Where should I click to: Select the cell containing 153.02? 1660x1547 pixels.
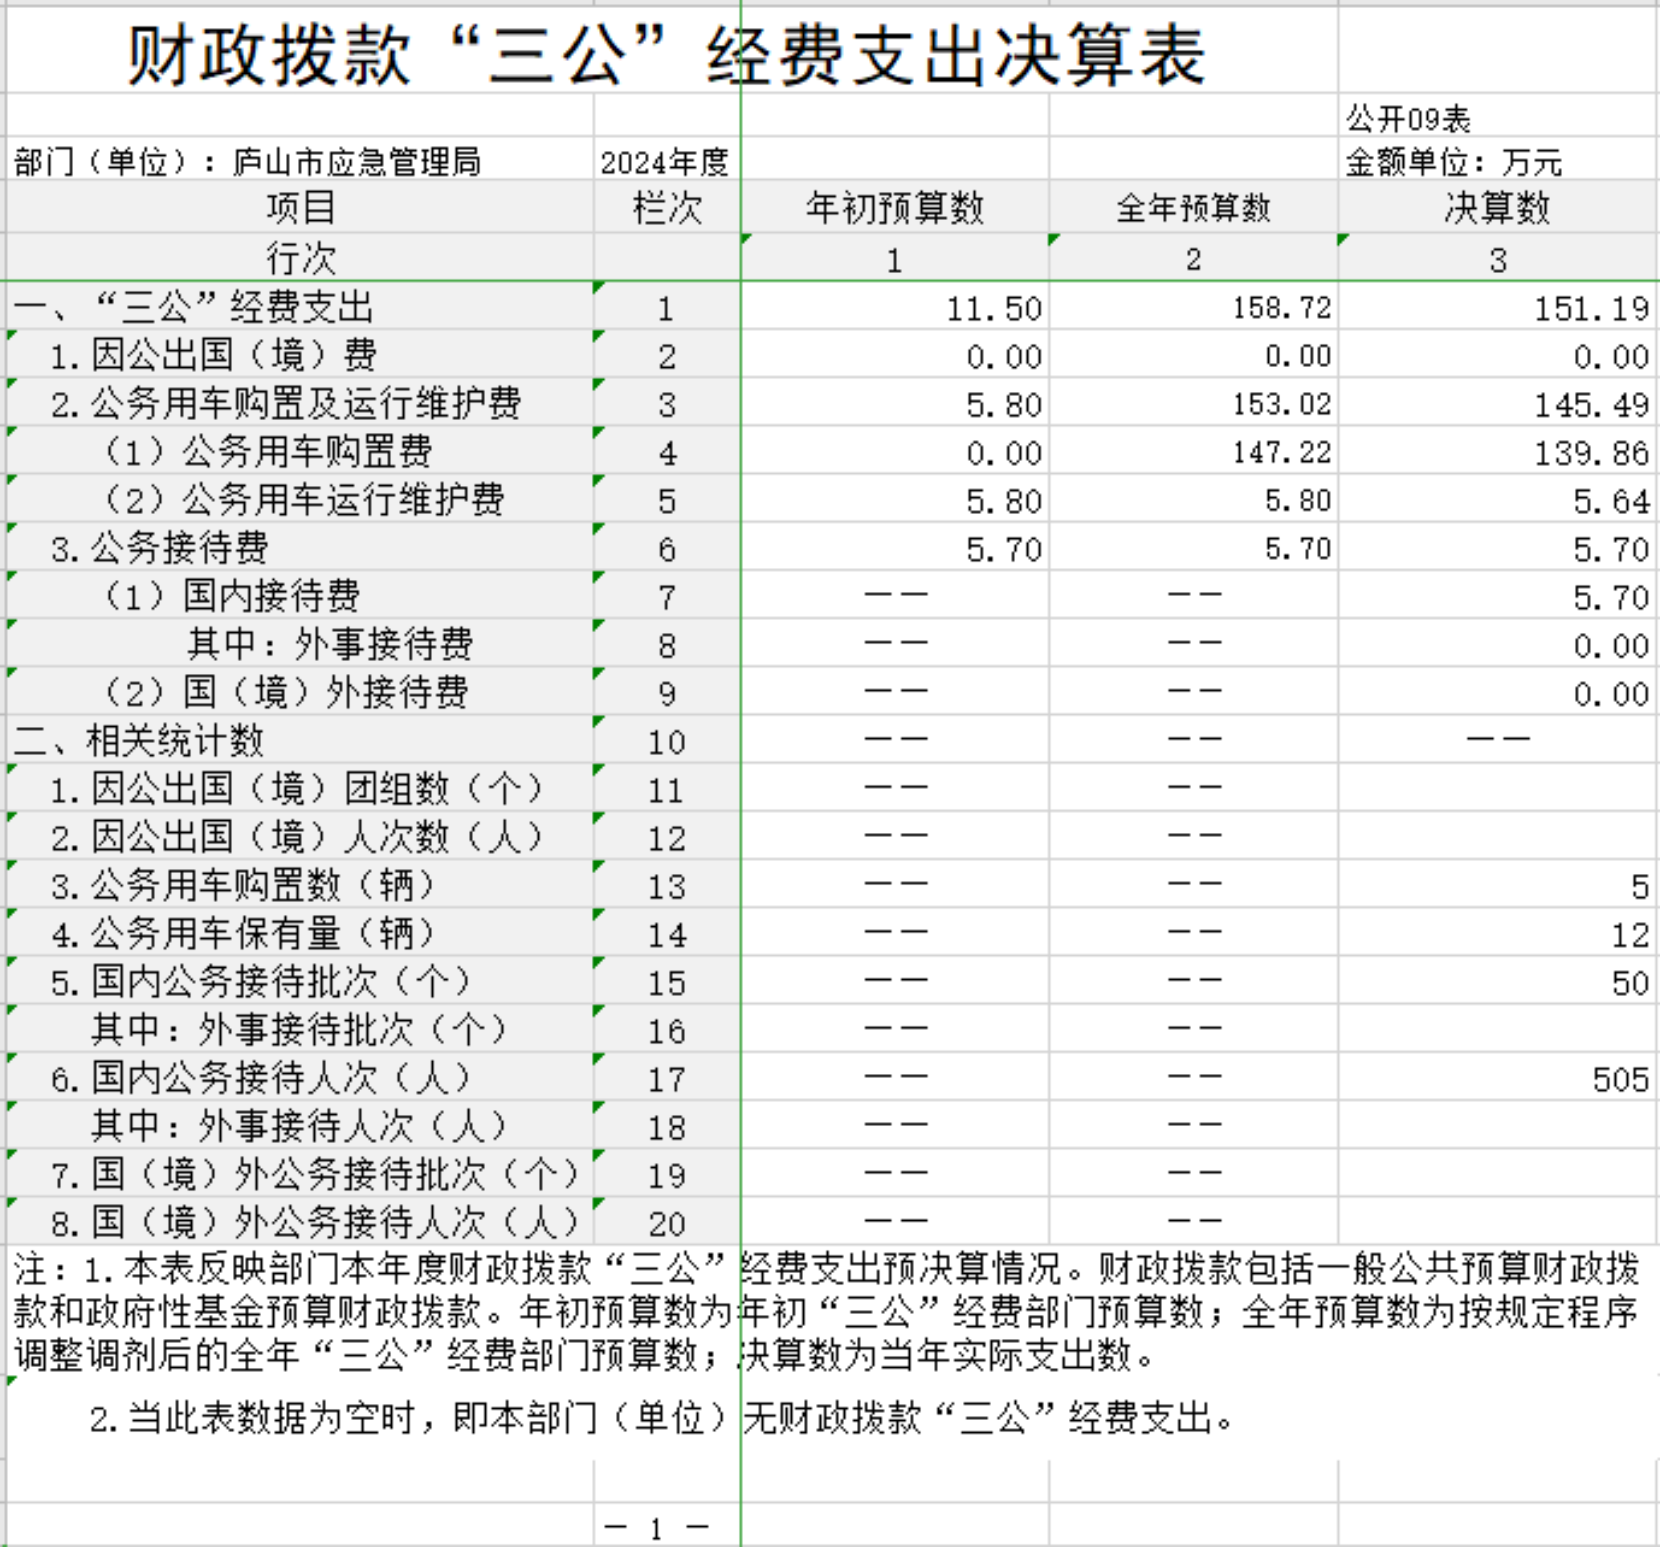[1281, 404]
